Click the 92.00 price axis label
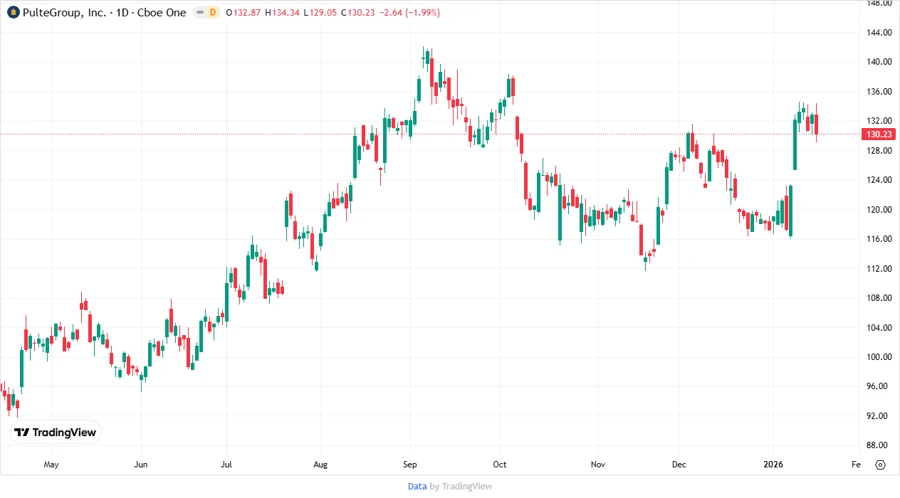The width and height of the screenshot is (900, 498). [879, 416]
